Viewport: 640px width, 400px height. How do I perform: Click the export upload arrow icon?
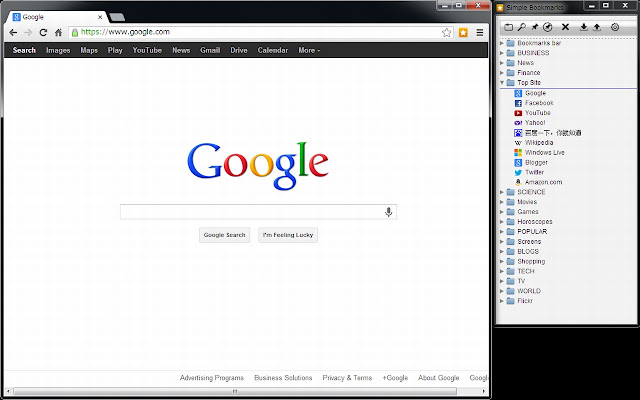pyautogui.click(x=597, y=27)
